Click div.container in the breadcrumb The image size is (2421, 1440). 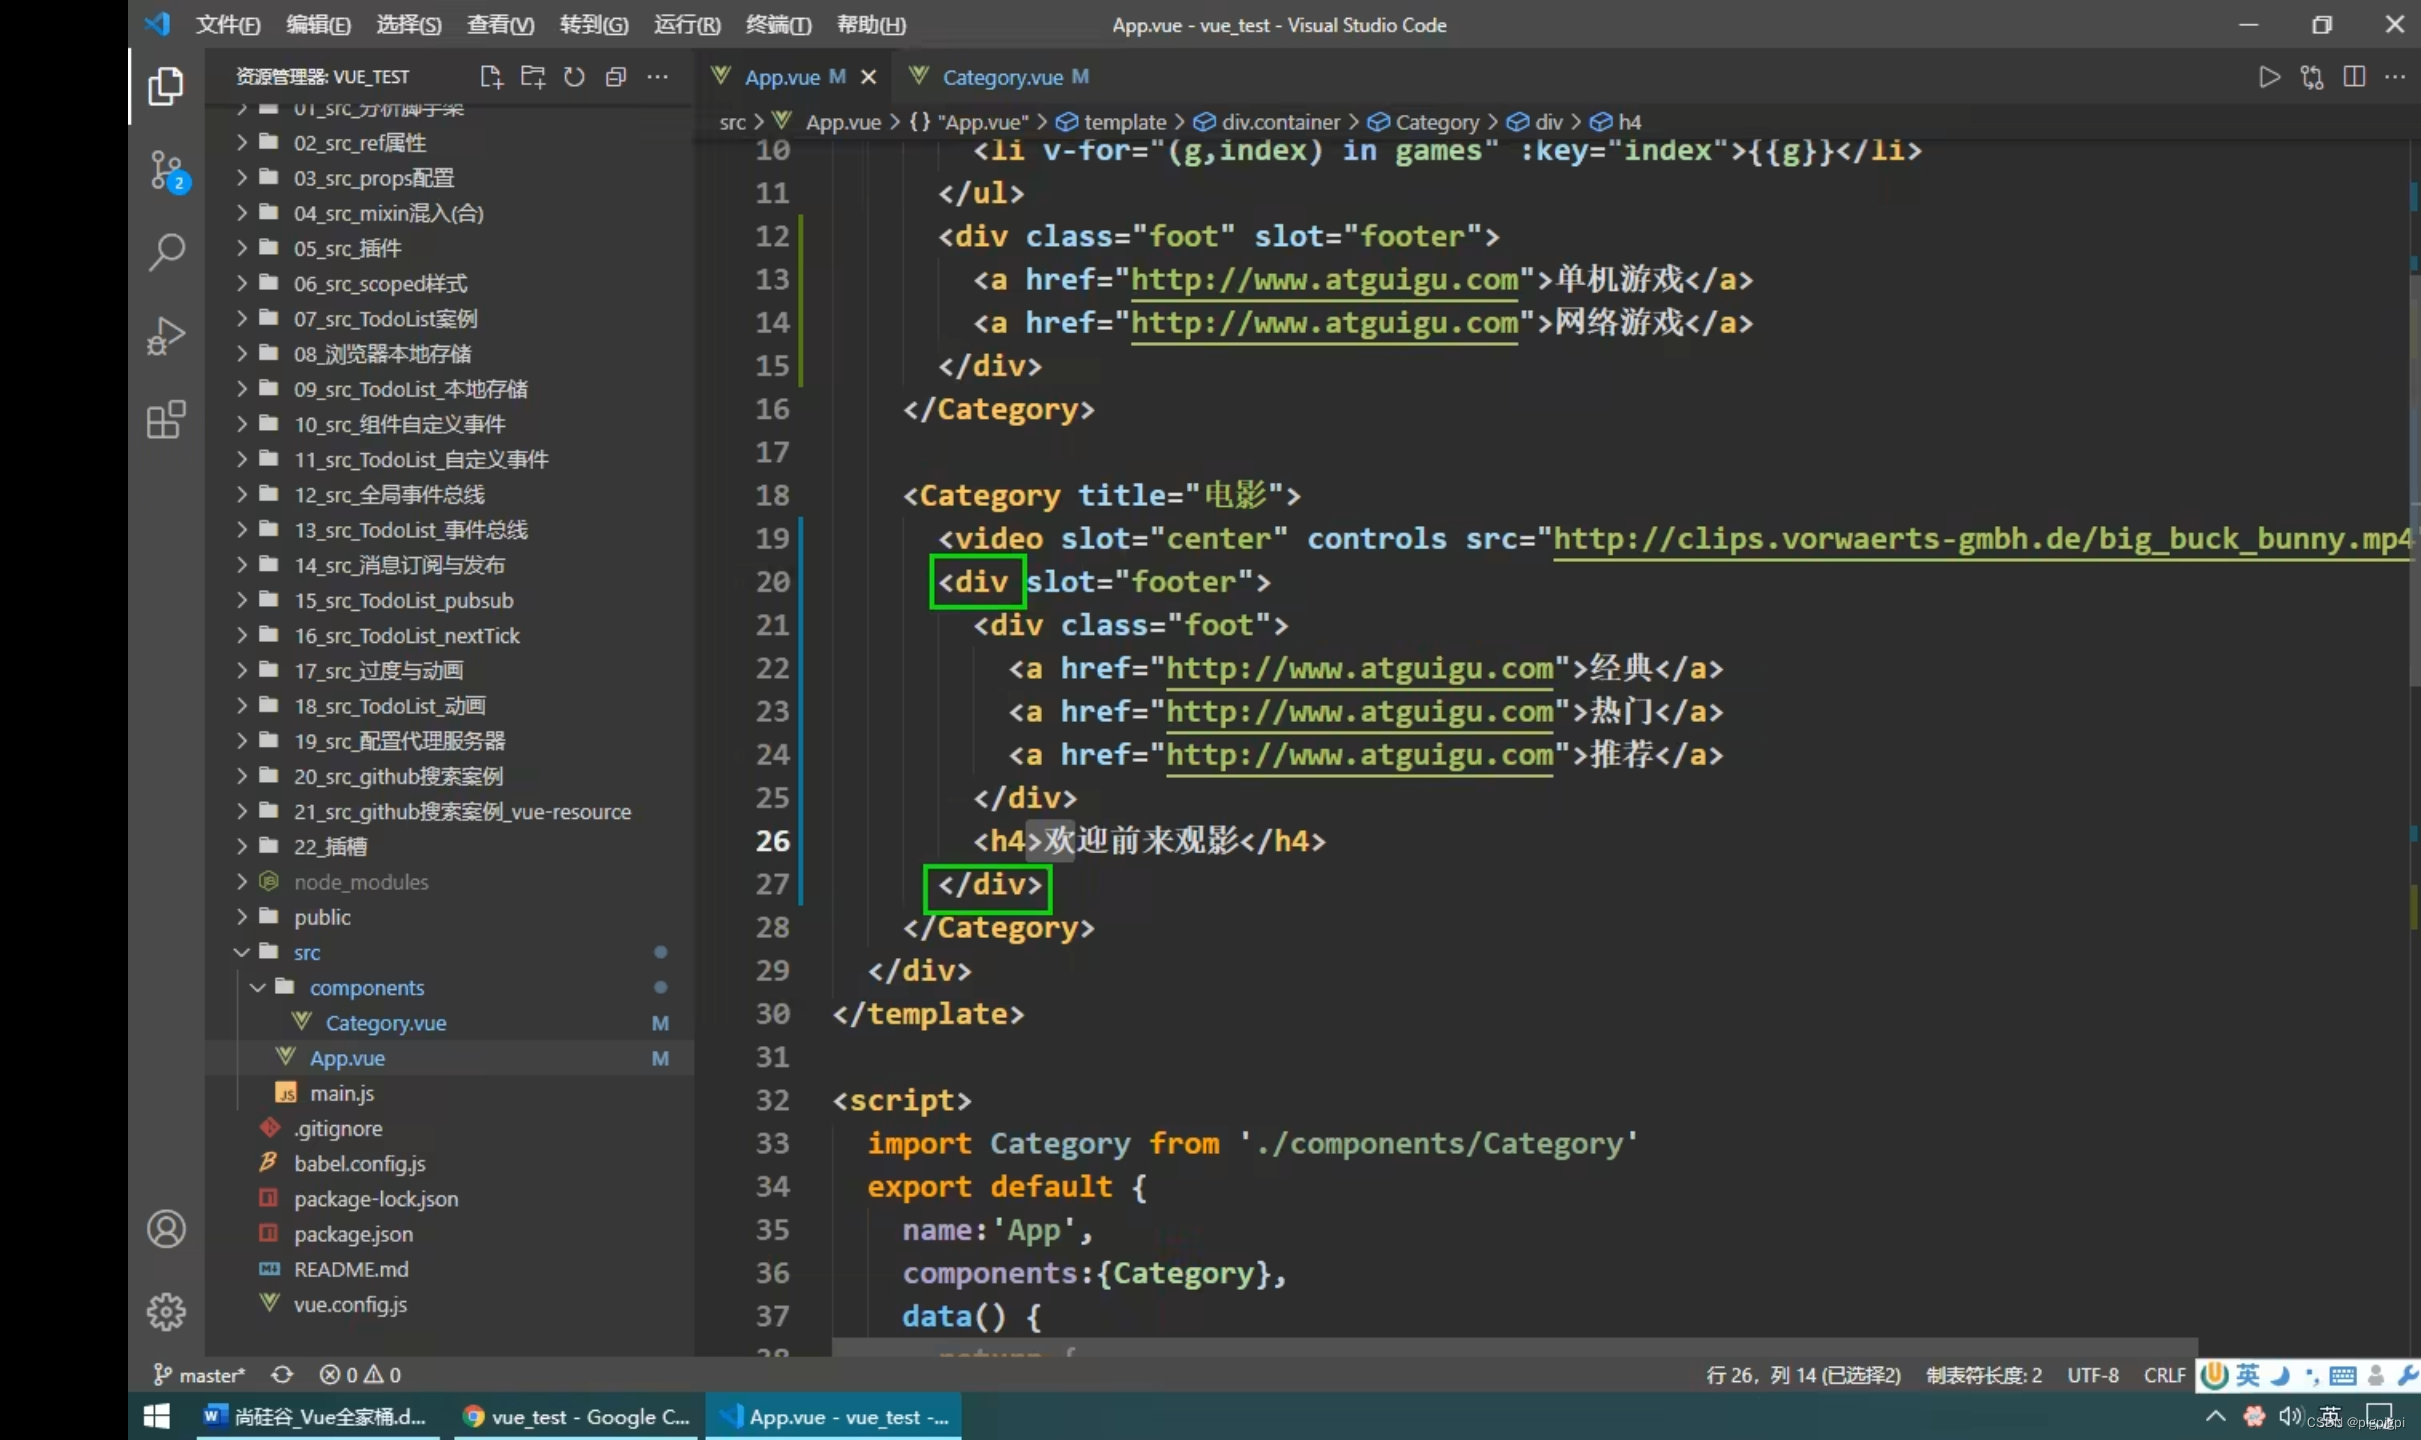[1267, 122]
